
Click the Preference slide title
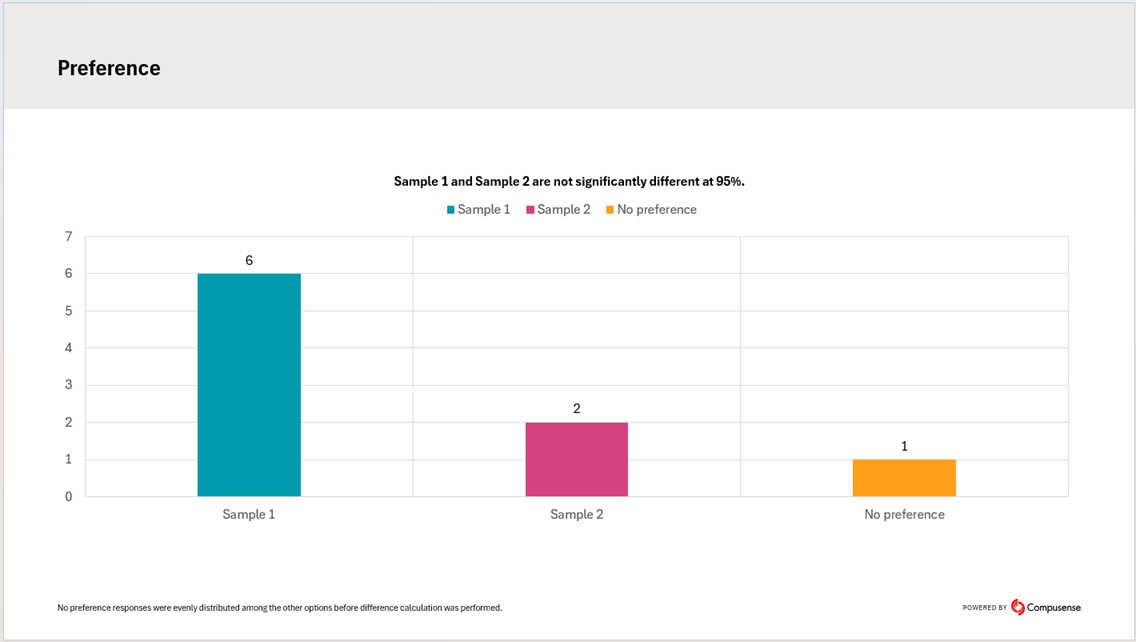(109, 68)
